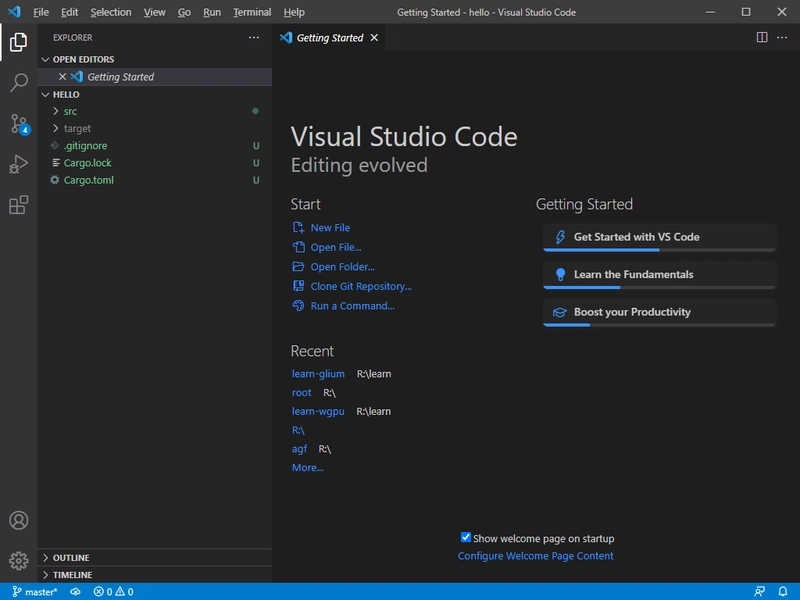
Task: Open the File menu
Action: [x=41, y=12]
